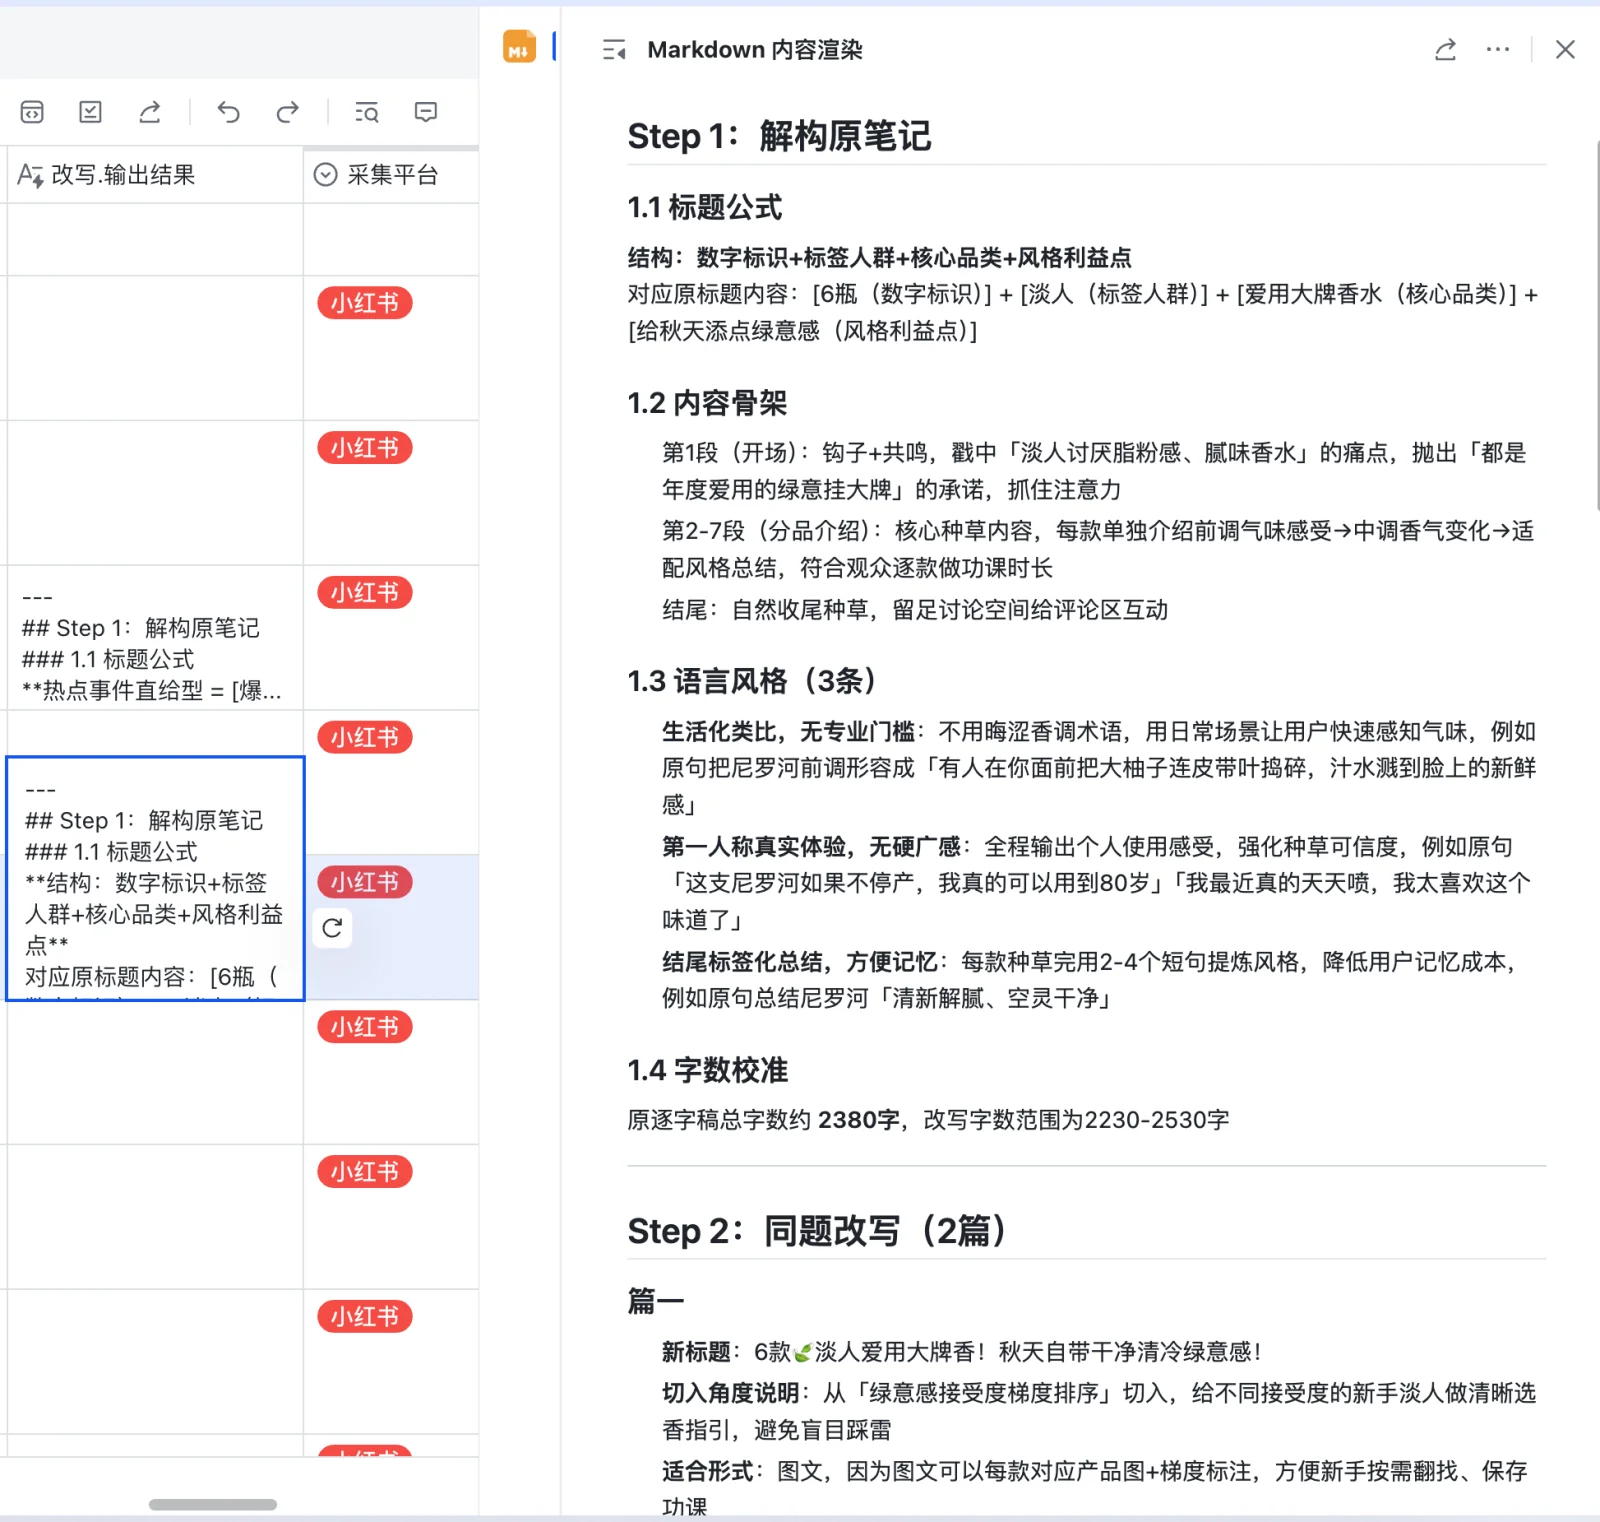Click the 新标题 line in 篇一

pos(961,1352)
